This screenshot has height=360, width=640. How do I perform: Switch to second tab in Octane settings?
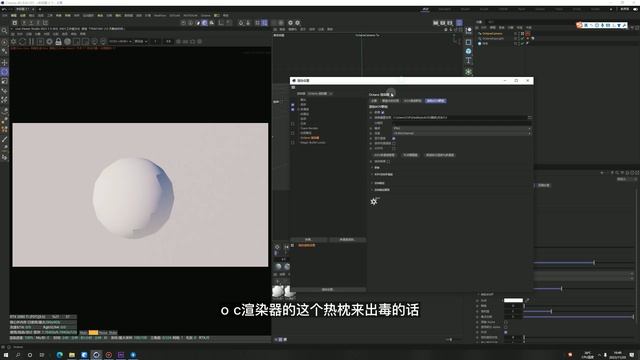click(x=390, y=101)
